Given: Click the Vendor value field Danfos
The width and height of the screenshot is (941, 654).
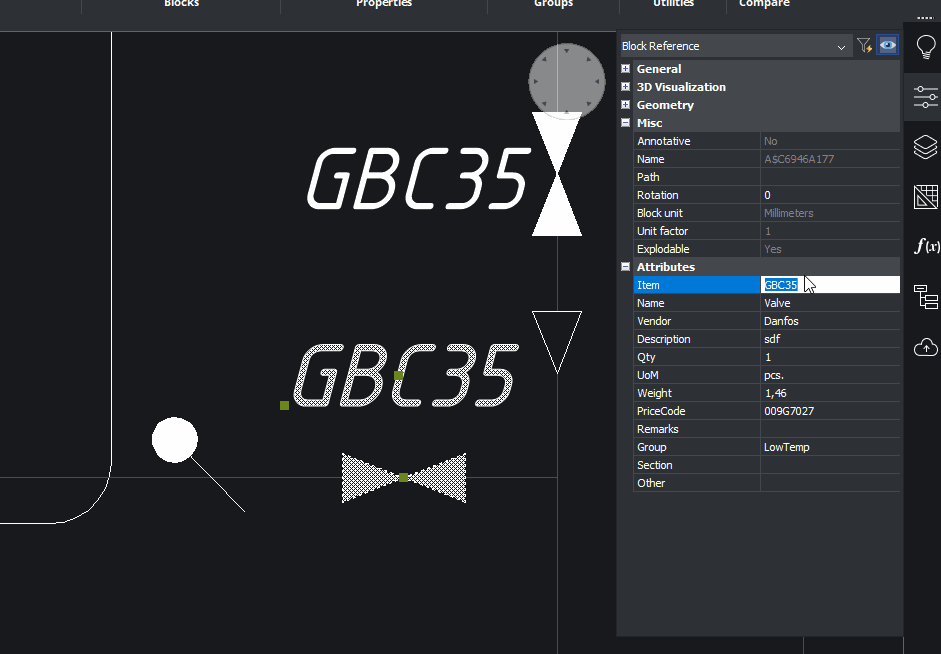Looking at the screenshot, I should point(830,321).
